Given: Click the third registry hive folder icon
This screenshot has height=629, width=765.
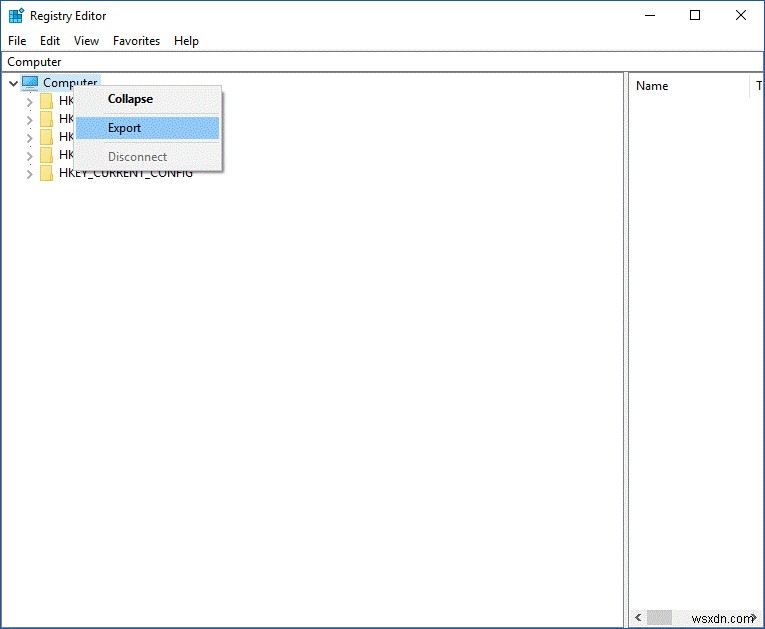Looking at the screenshot, I should (46, 137).
